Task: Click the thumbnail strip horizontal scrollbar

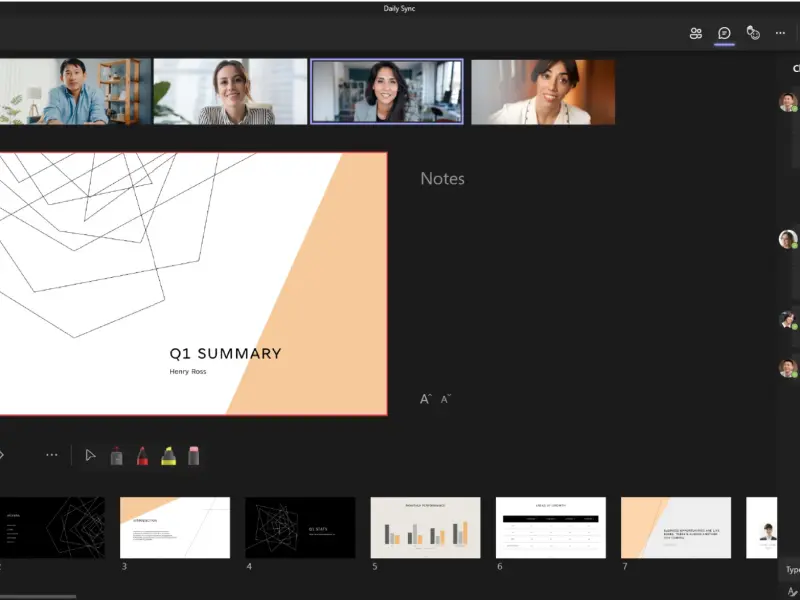Action: (38, 596)
